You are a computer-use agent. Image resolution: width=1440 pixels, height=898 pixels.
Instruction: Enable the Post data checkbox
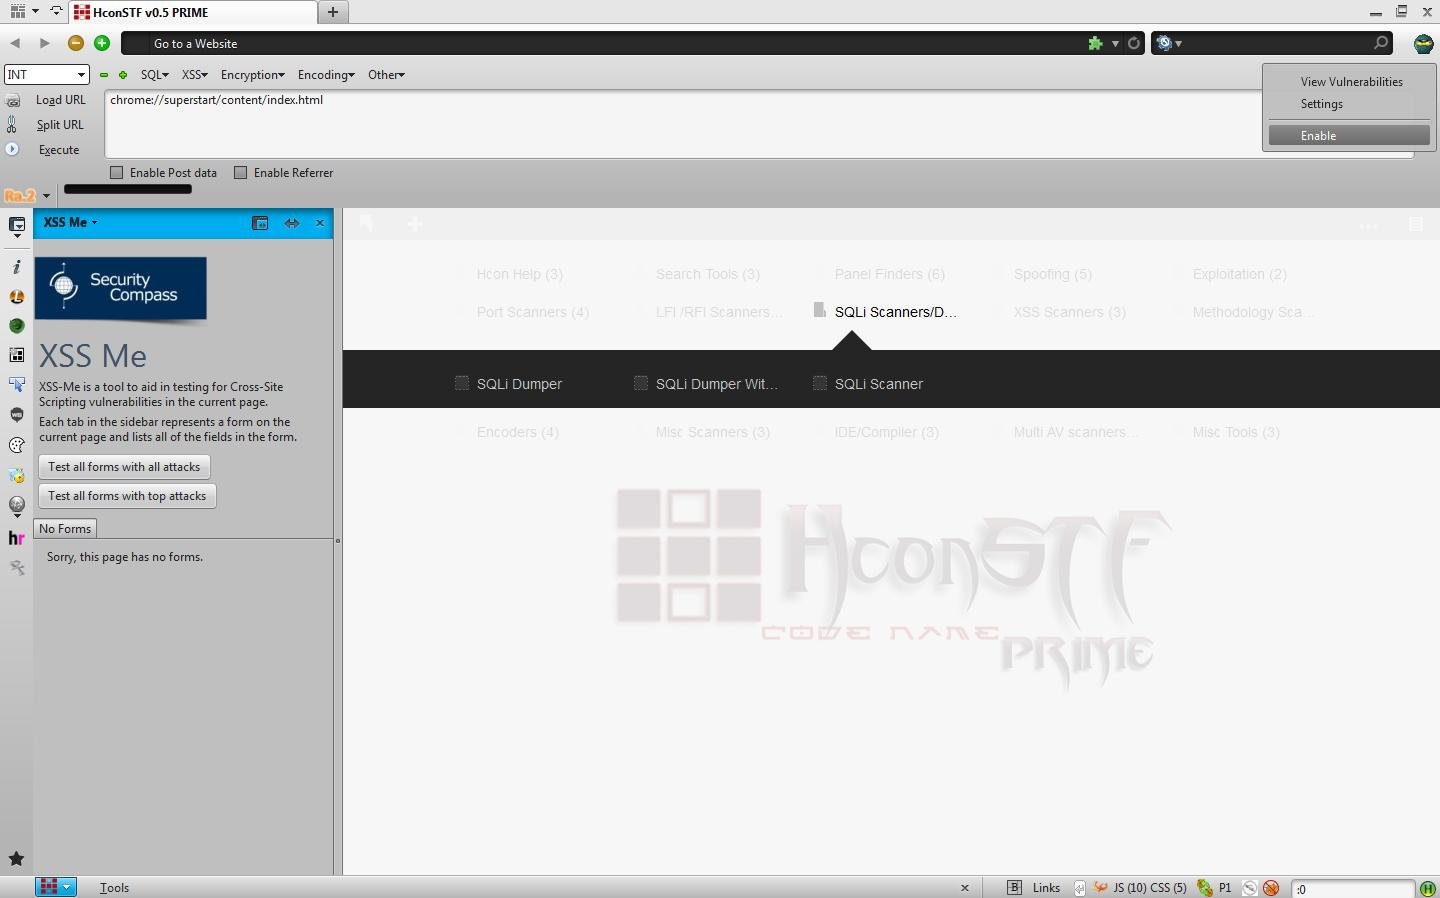[x=117, y=172]
